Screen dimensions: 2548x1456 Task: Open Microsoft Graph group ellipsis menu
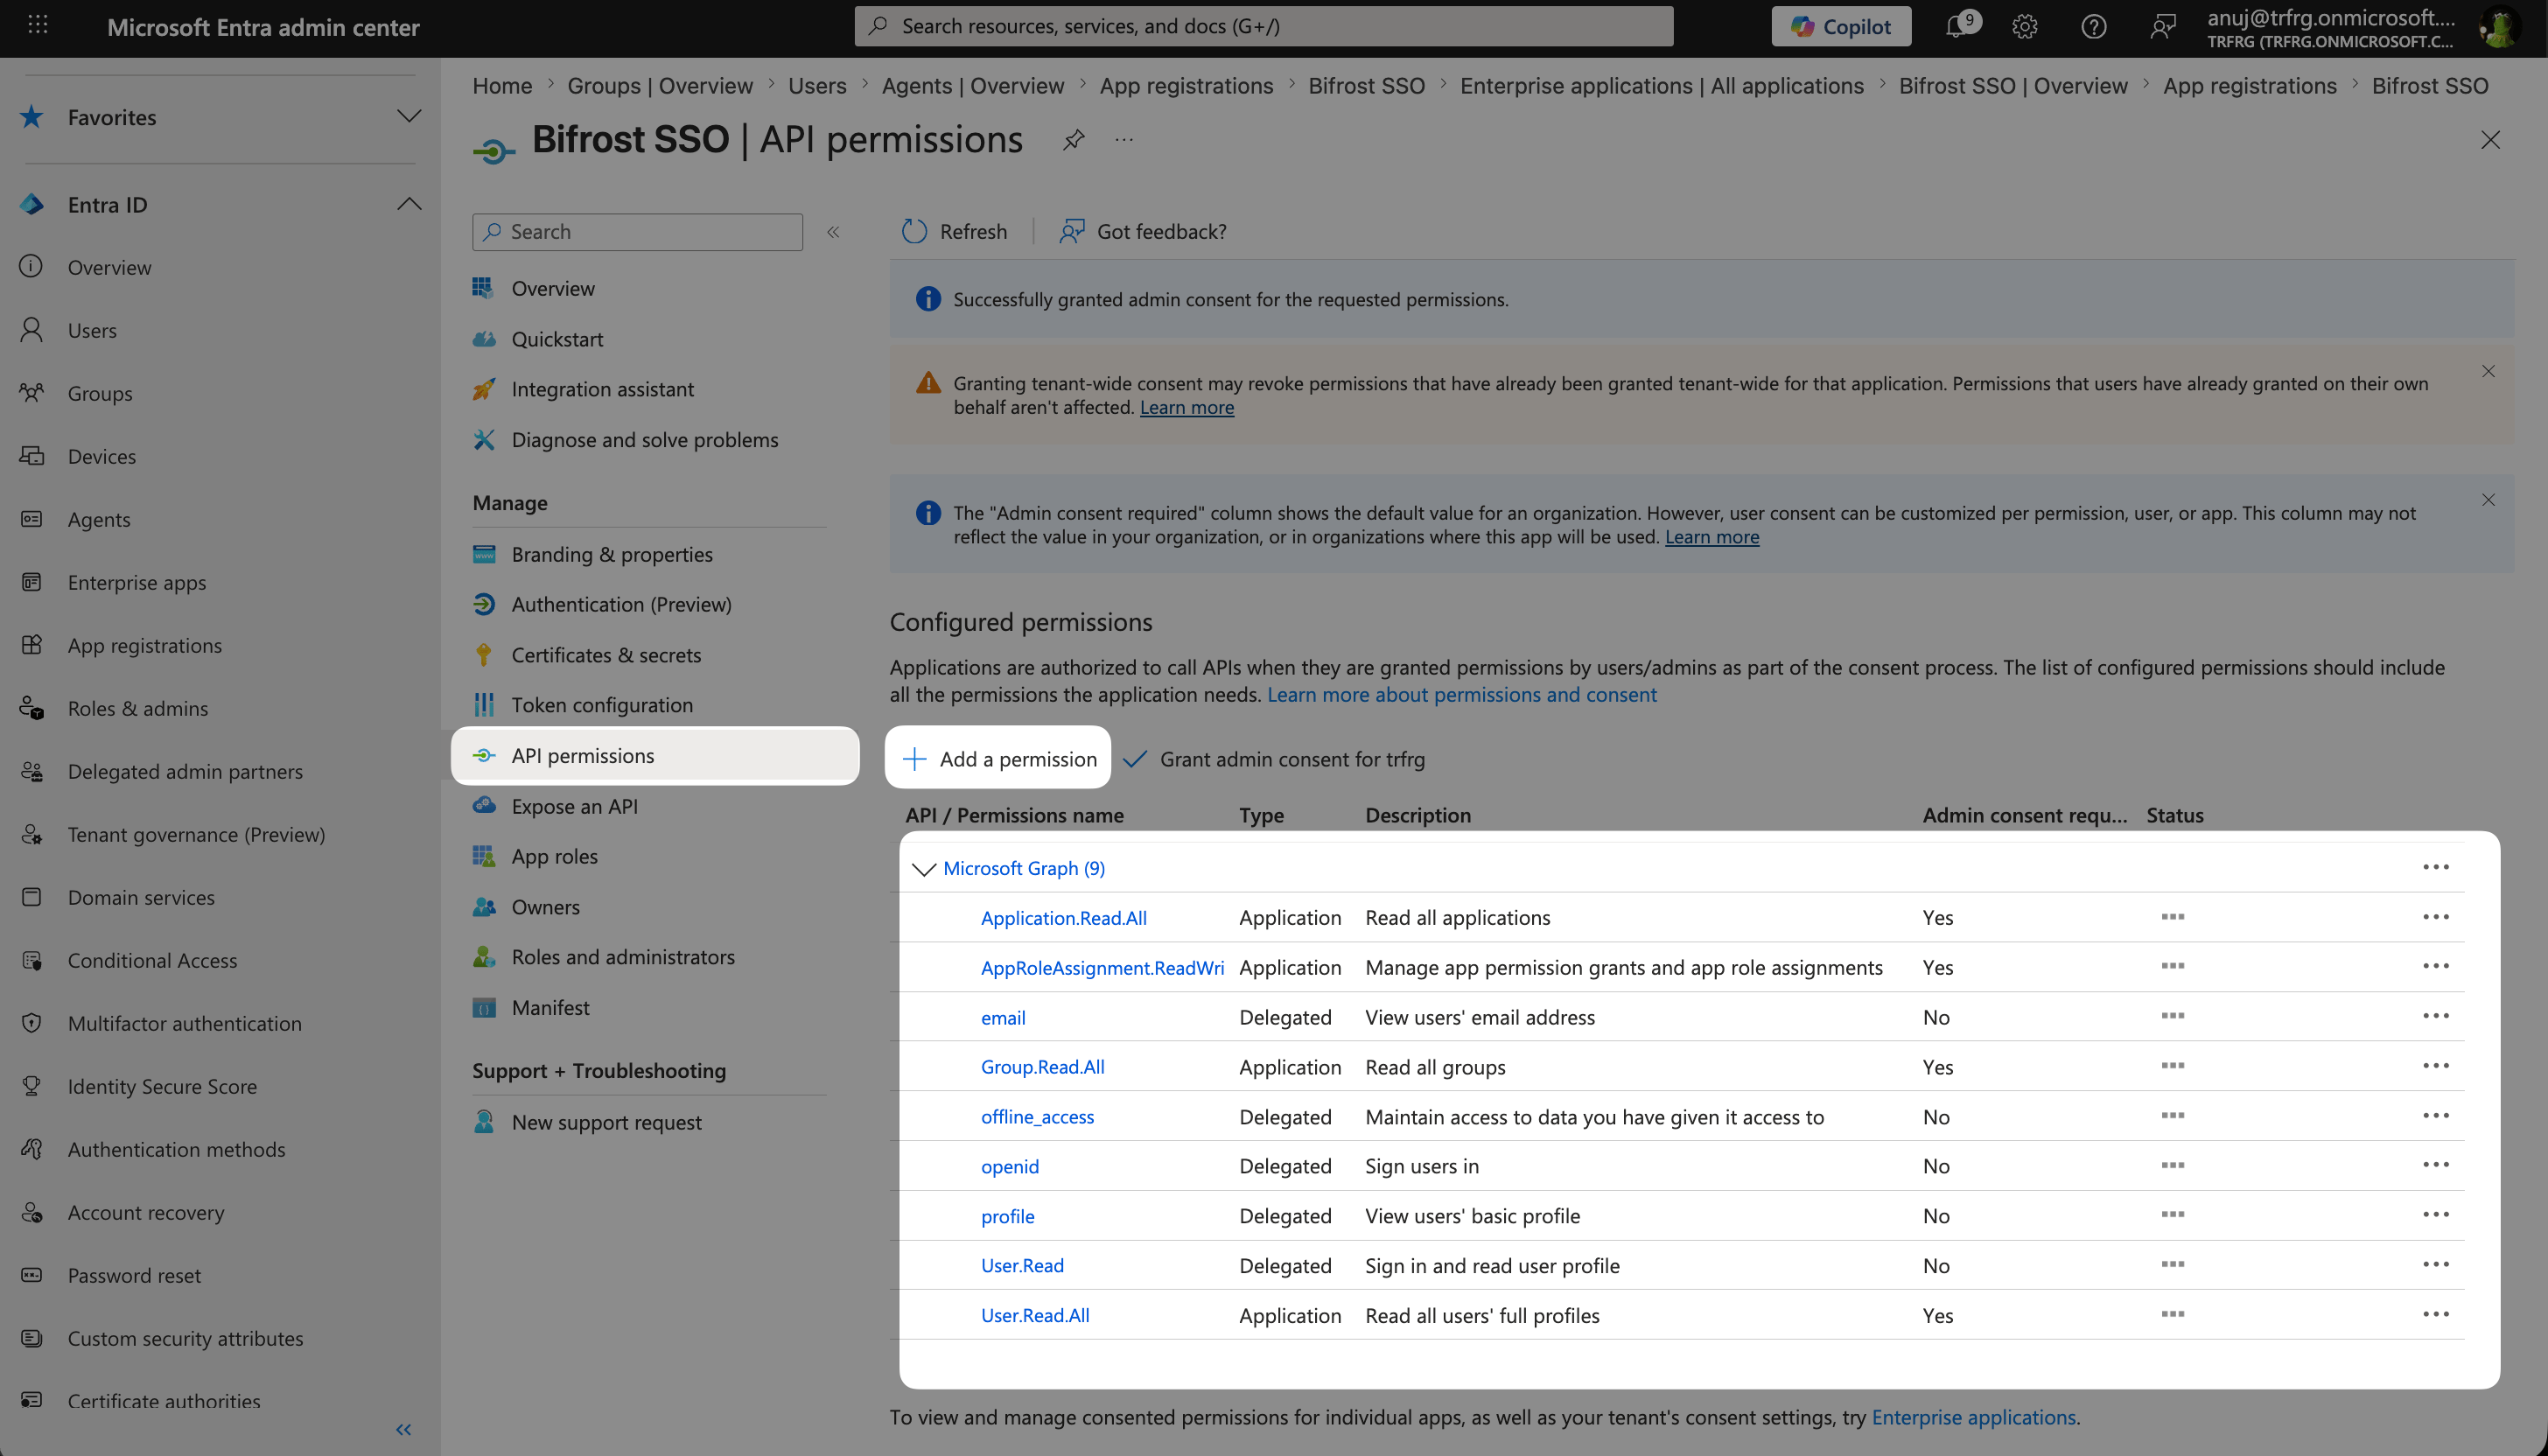point(2435,868)
